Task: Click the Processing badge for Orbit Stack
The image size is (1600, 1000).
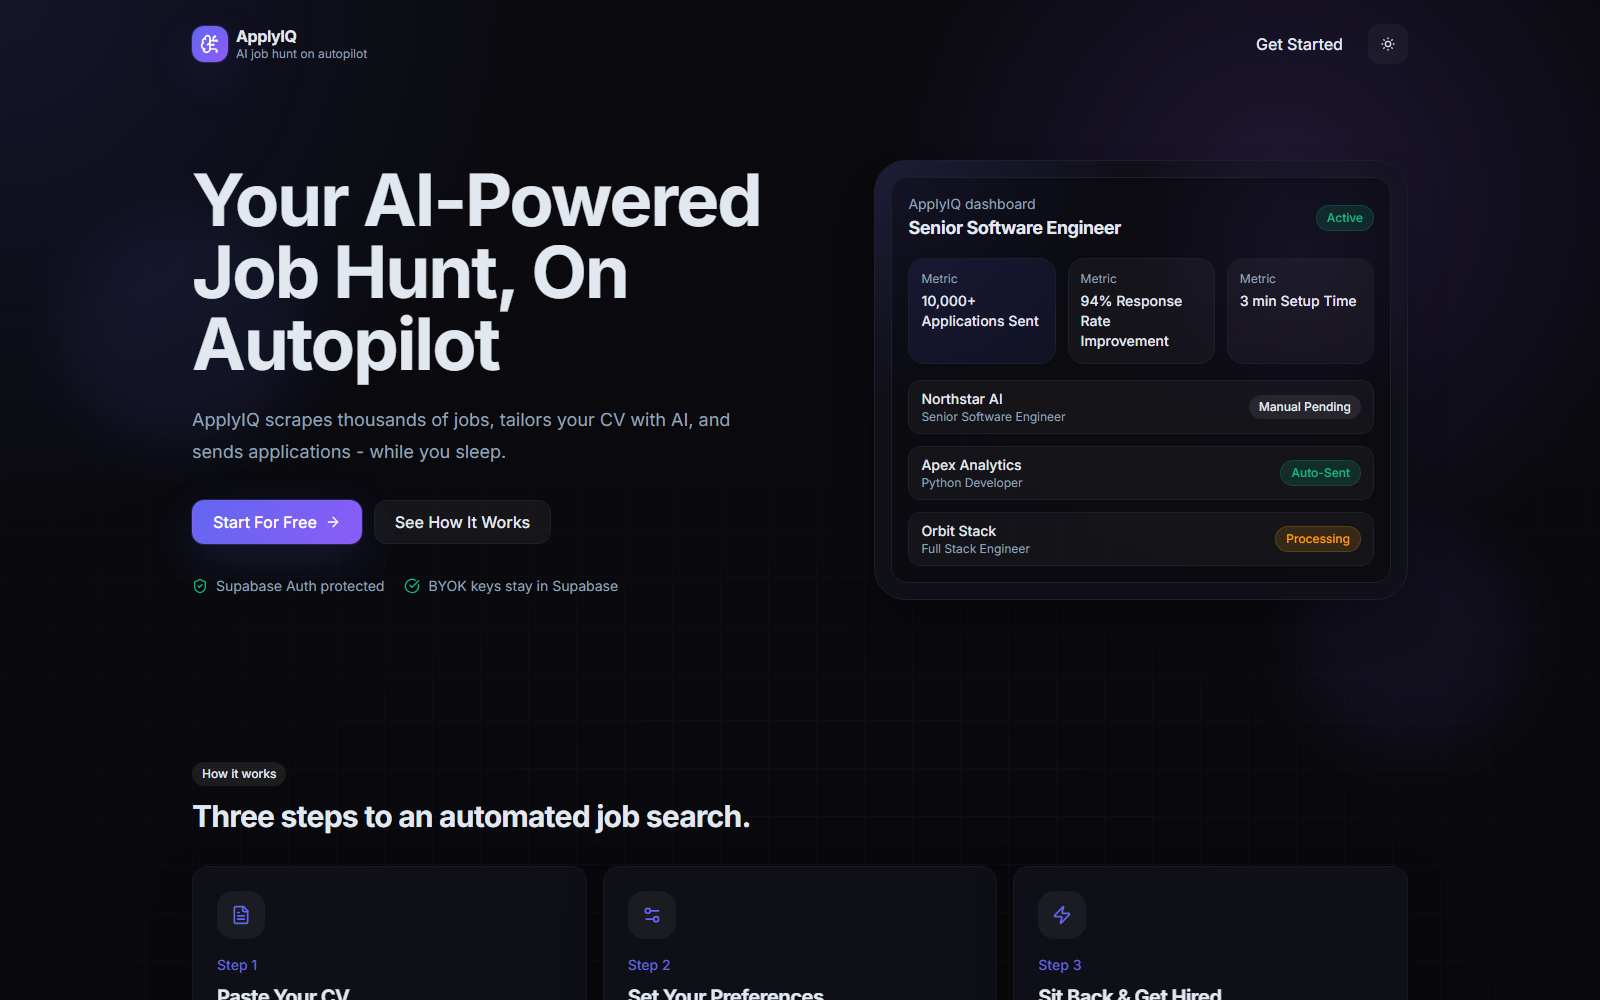Action: click(1317, 539)
